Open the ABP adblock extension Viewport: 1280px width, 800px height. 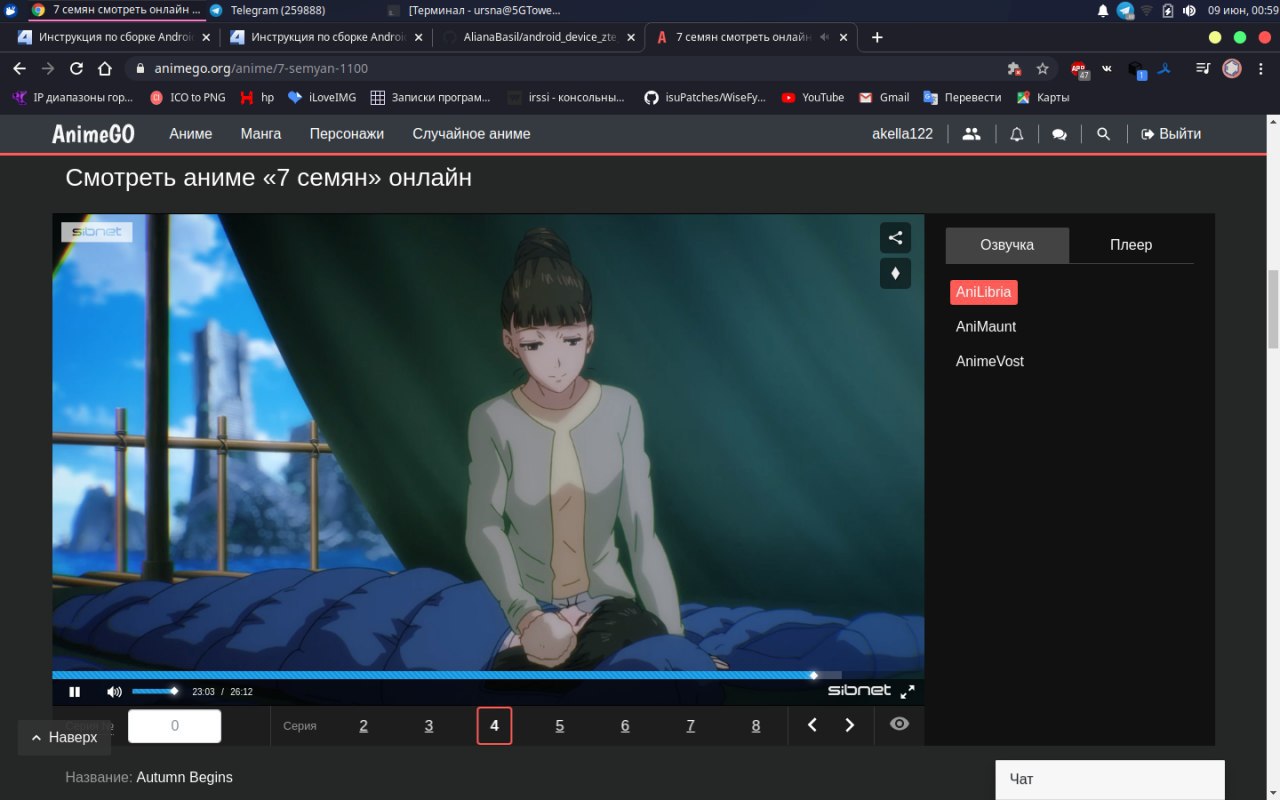pyautogui.click(x=1079, y=69)
